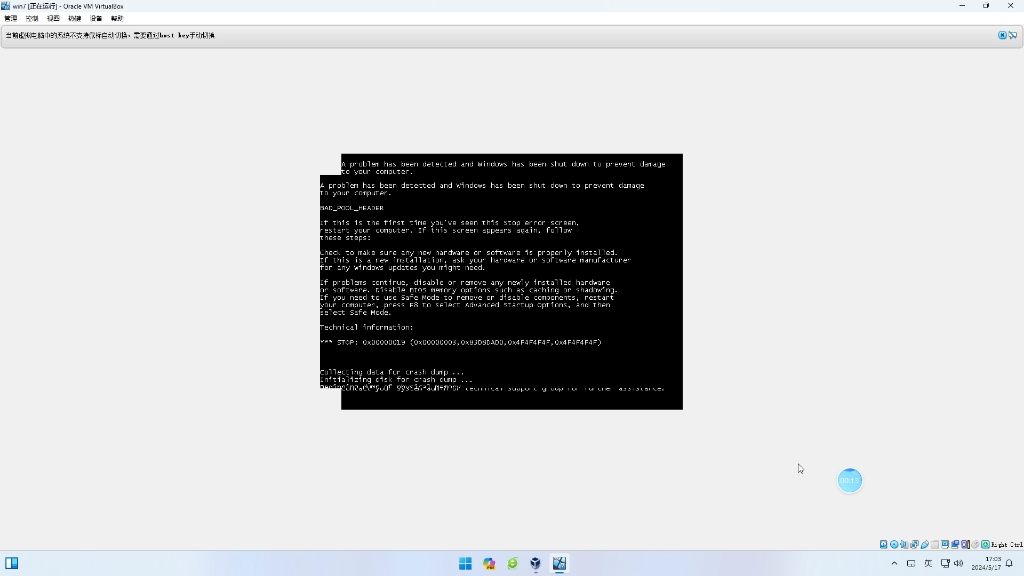
Task: Open the 设备 menu
Action: 96,18
